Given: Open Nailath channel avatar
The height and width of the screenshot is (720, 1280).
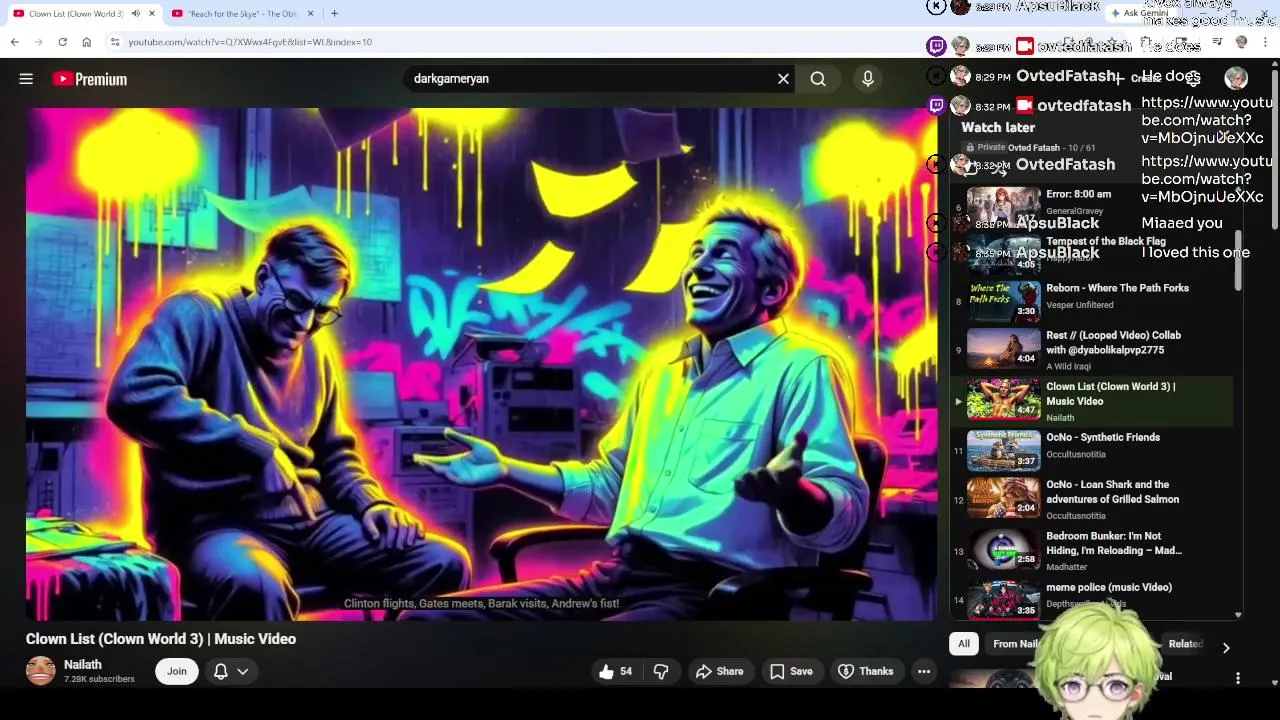Looking at the screenshot, I should tap(41, 671).
